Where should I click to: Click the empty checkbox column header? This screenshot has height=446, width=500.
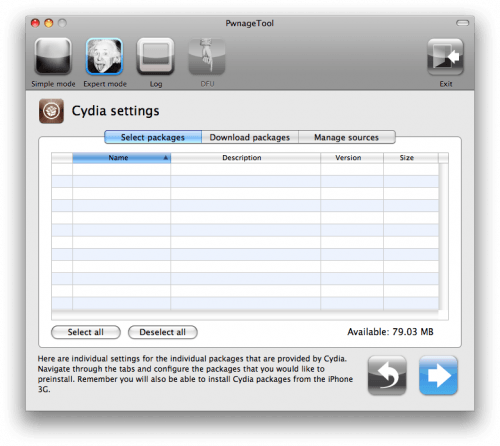62,158
